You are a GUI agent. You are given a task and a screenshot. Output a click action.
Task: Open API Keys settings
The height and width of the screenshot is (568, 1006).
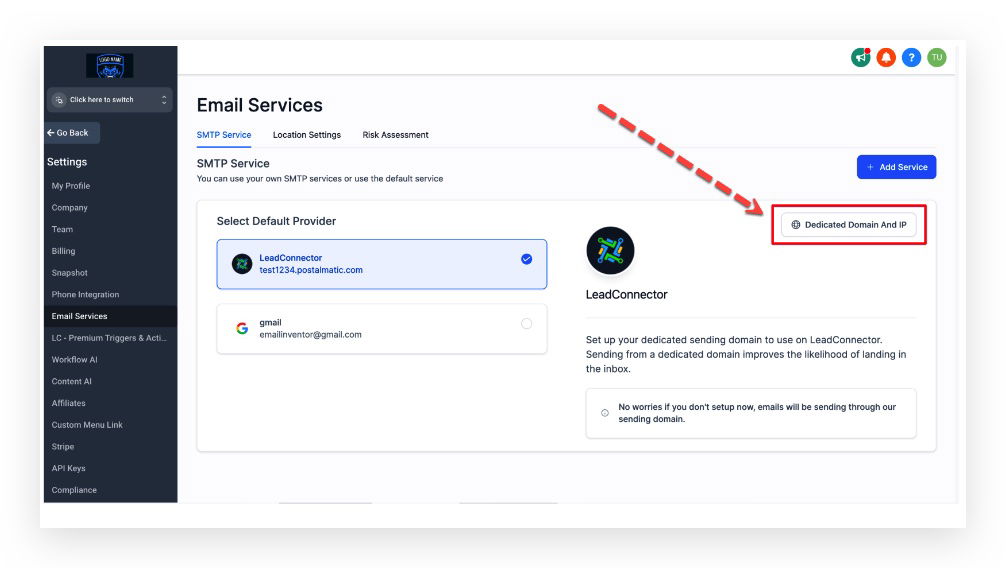coord(69,469)
